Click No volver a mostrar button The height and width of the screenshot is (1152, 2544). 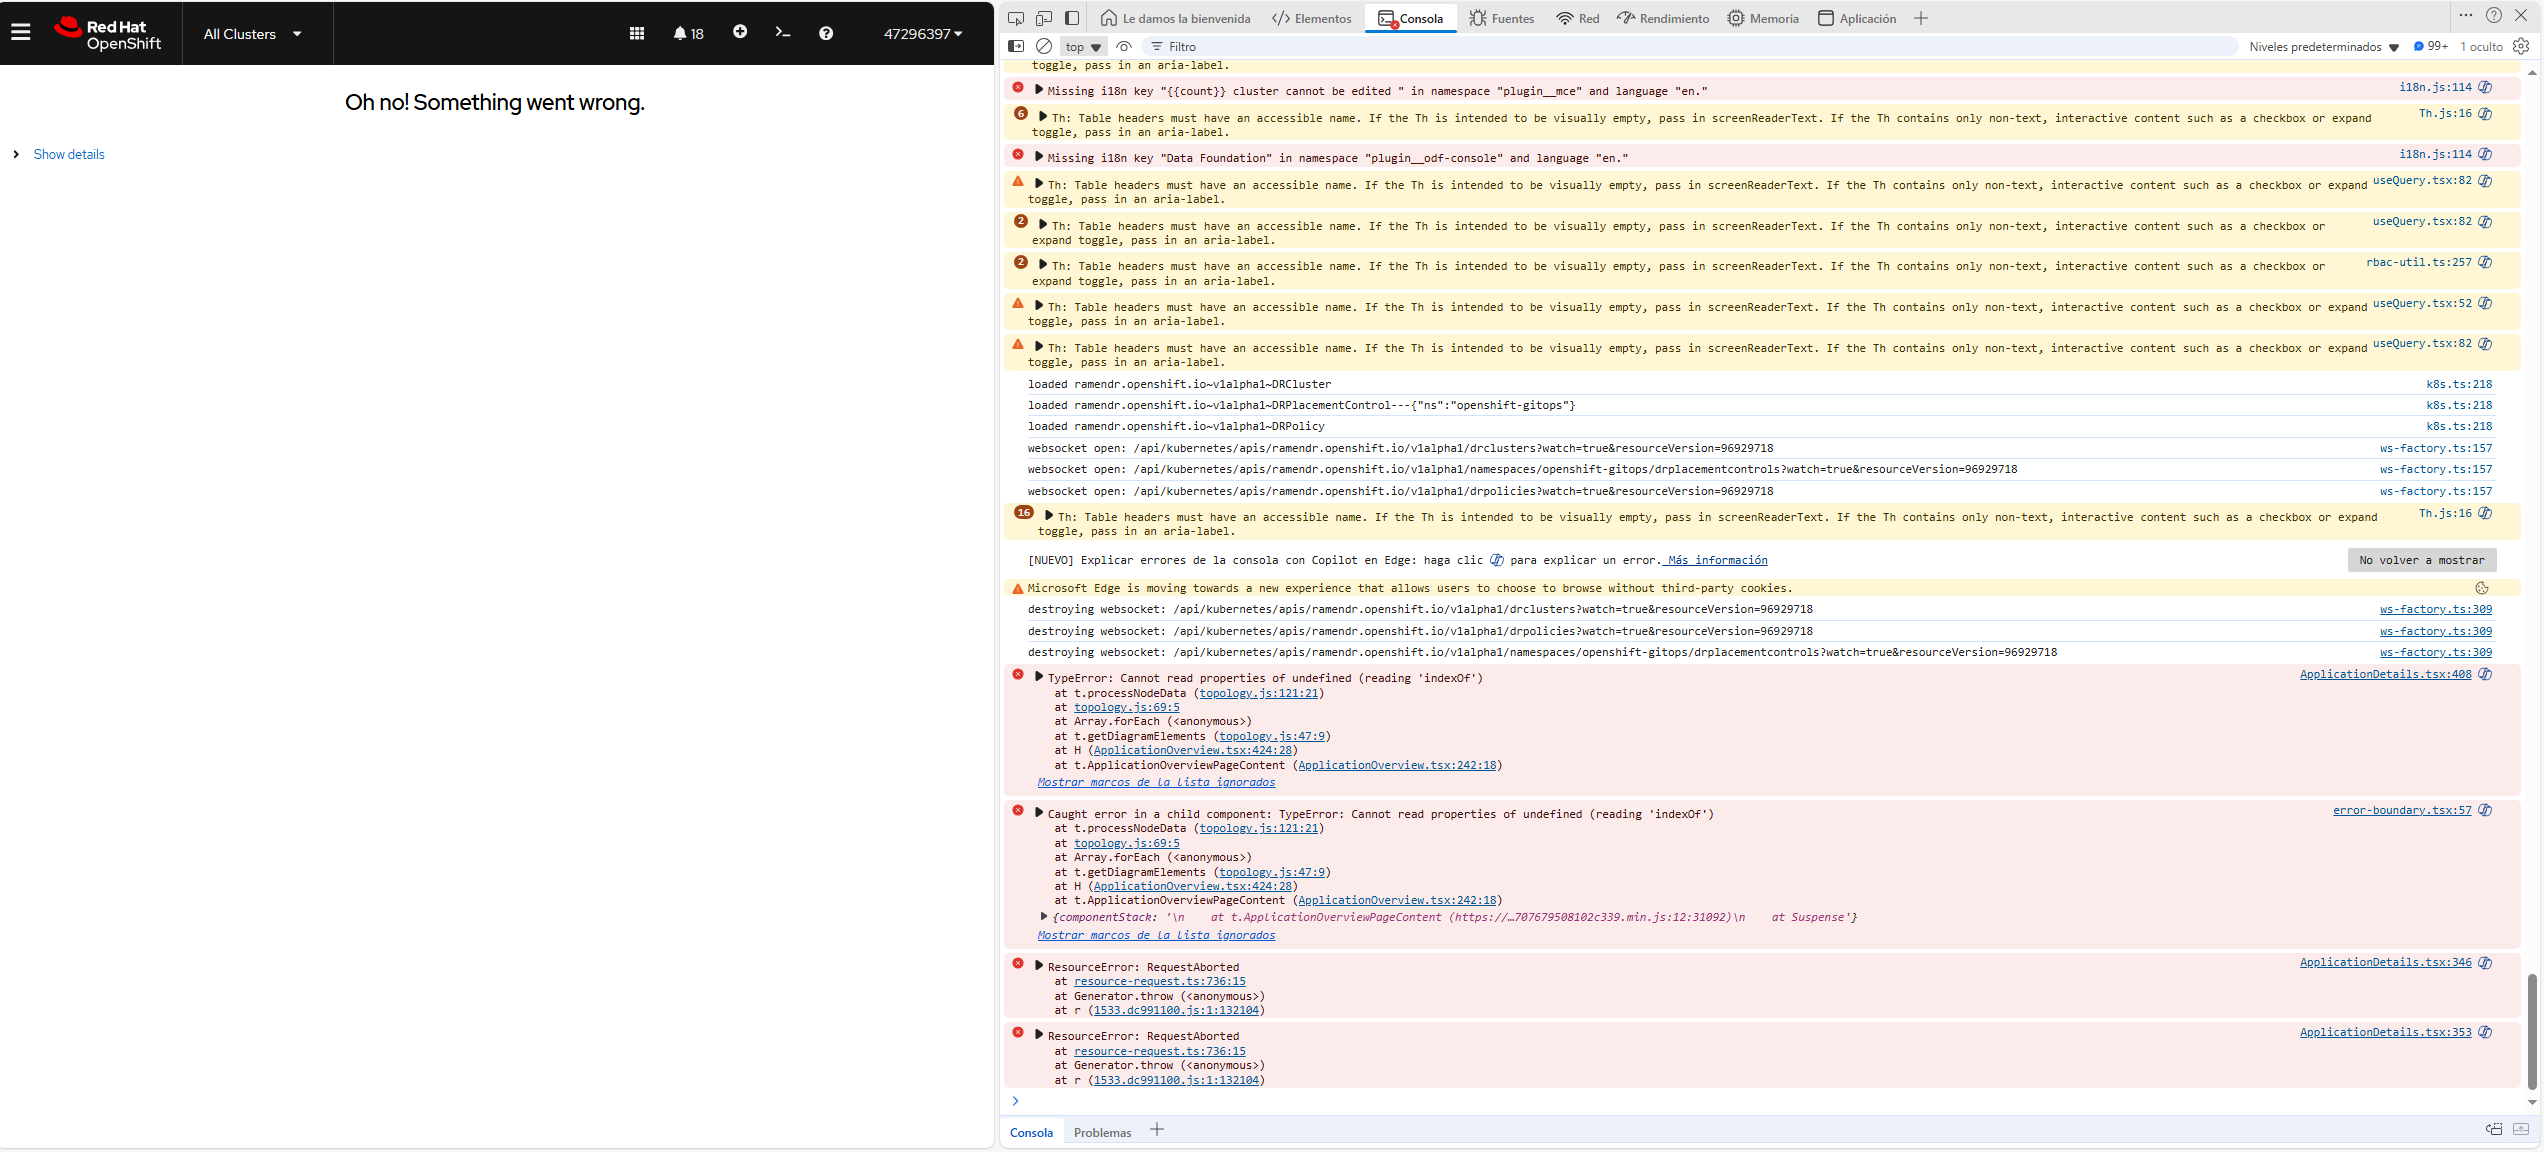point(2421,560)
